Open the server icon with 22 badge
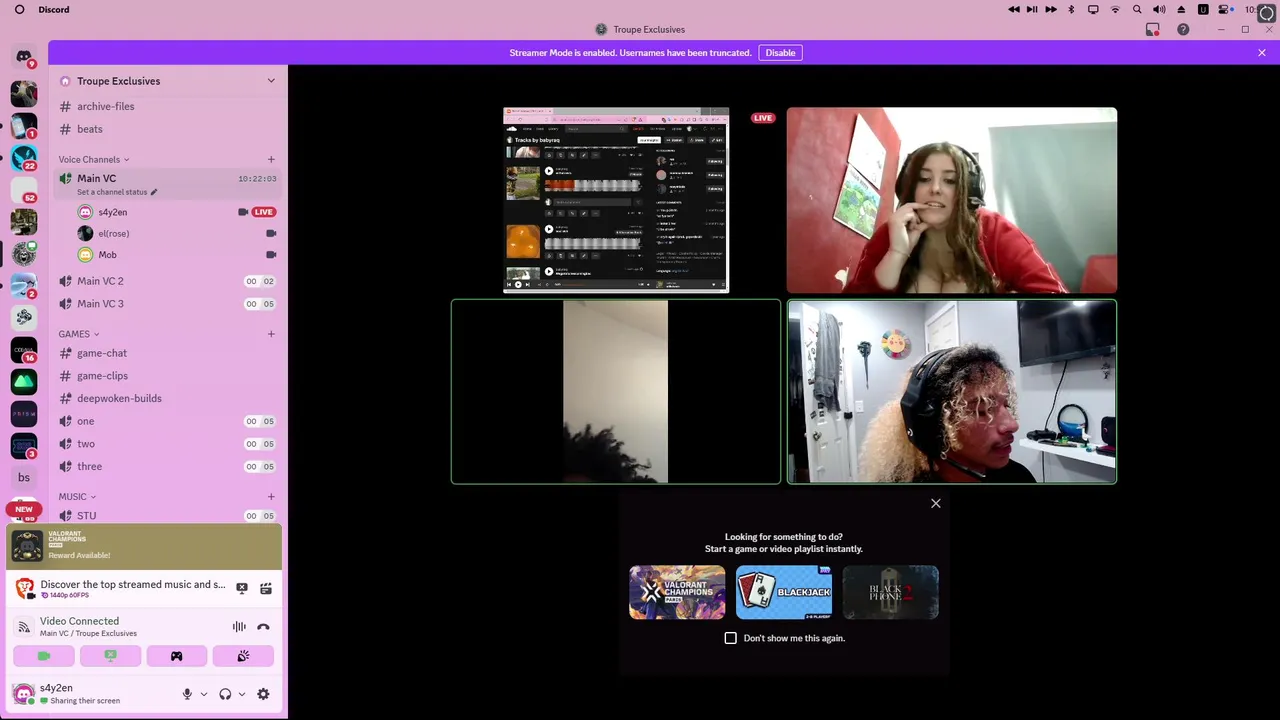1280x720 pixels. [x=24, y=157]
